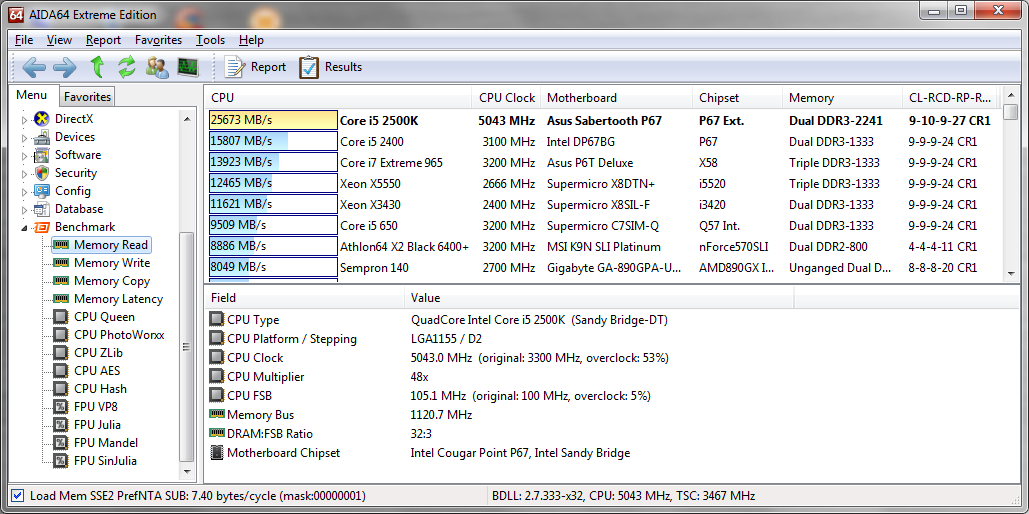The height and width of the screenshot is (514, 1029).
Task: Open the Favorites menu
Action: point(158,40)
